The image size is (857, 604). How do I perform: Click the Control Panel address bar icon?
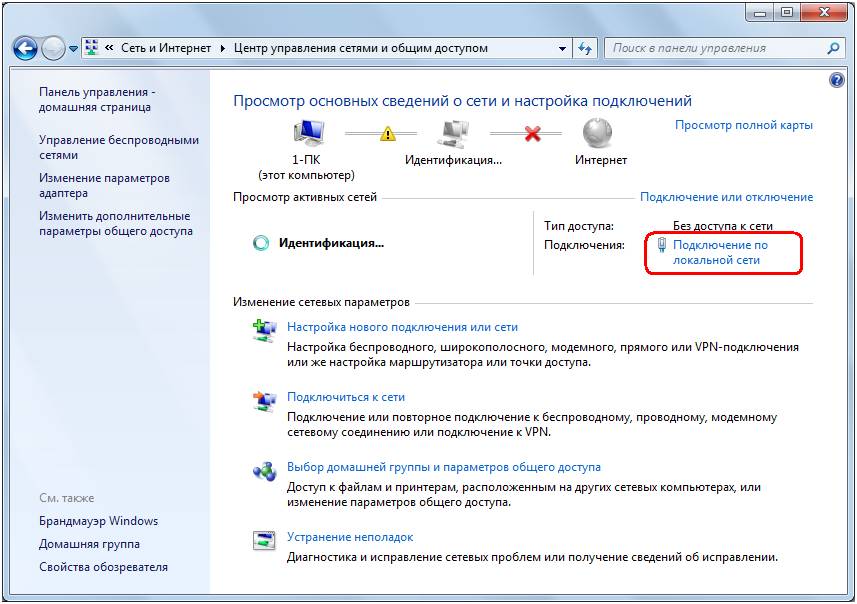(x=92, y=48)
